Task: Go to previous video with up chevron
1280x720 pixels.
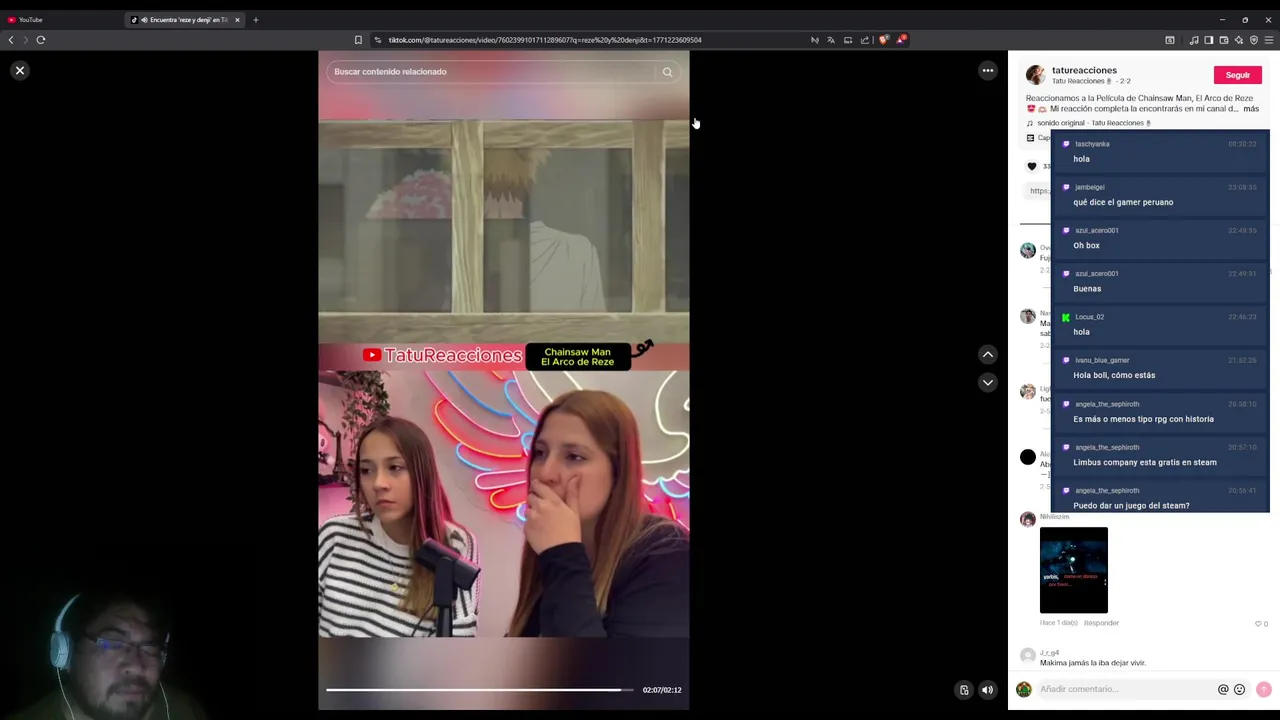Action: coord(987,354)
